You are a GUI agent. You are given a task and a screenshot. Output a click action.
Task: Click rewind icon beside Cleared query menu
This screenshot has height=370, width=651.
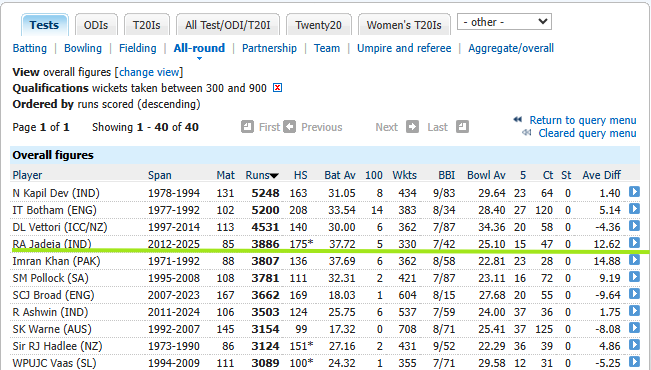tap(526, 133)
